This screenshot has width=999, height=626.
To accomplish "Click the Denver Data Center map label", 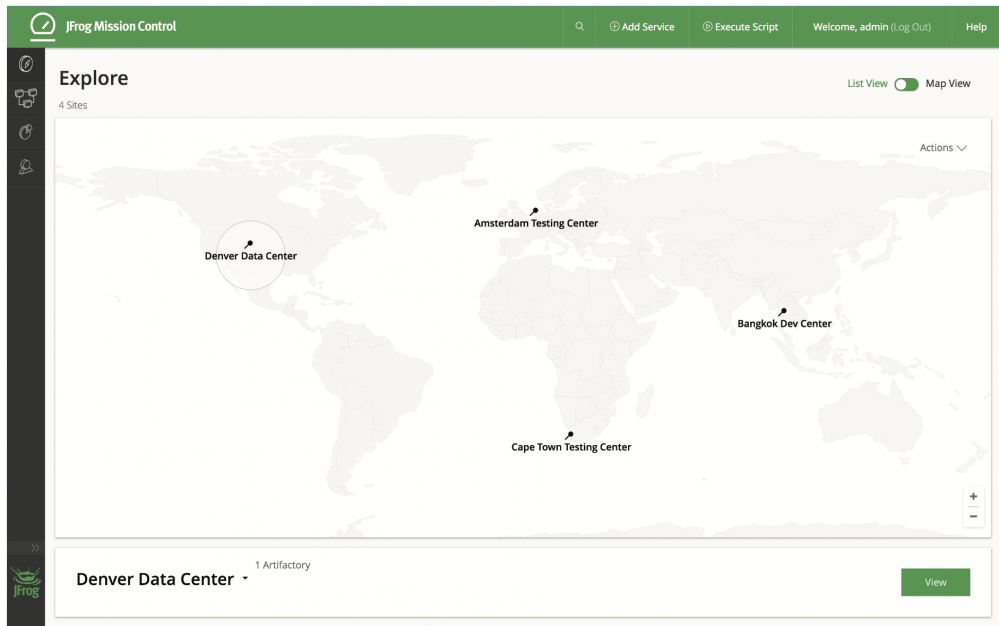I will [250, 256].
